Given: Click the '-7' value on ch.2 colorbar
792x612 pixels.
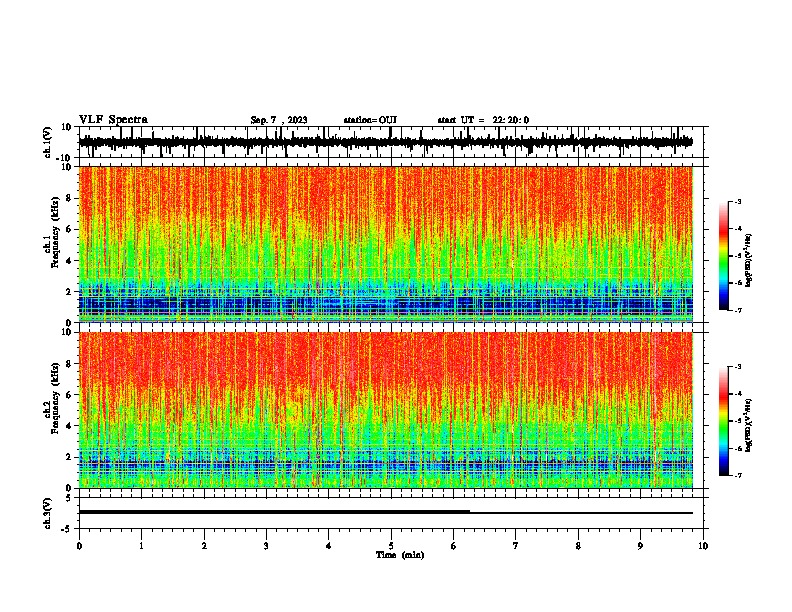Looking at the screenshot, I should point(738,475).
